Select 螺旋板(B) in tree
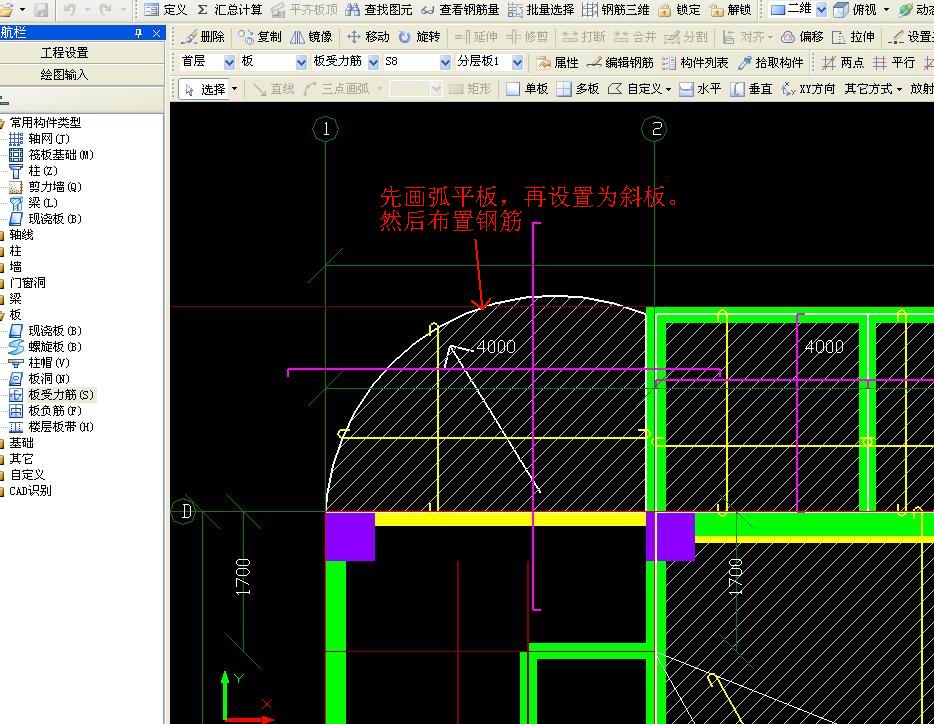The width and height of the screenshot is (934, 724). [46, 347]
